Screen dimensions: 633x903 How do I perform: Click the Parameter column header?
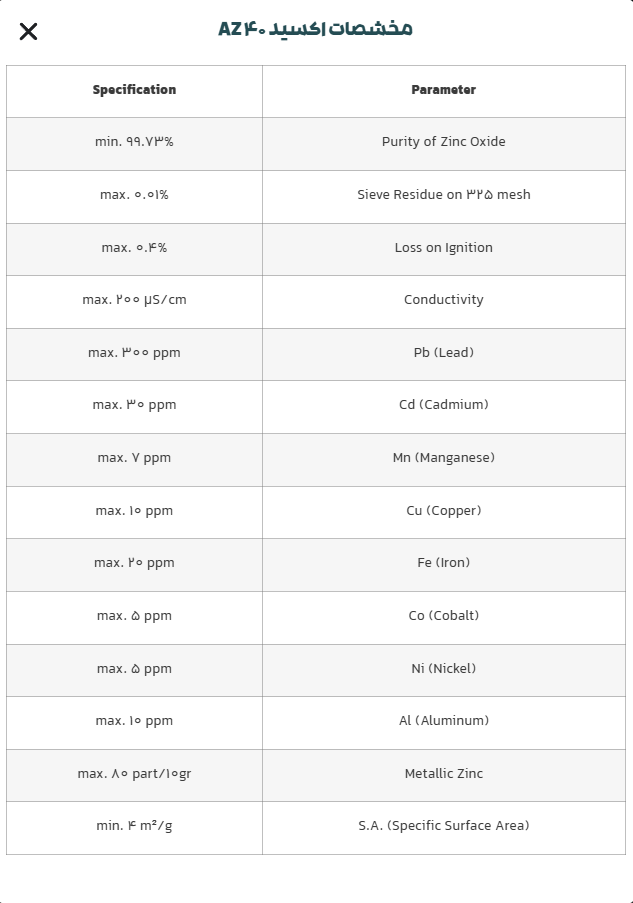click(443, 90)
